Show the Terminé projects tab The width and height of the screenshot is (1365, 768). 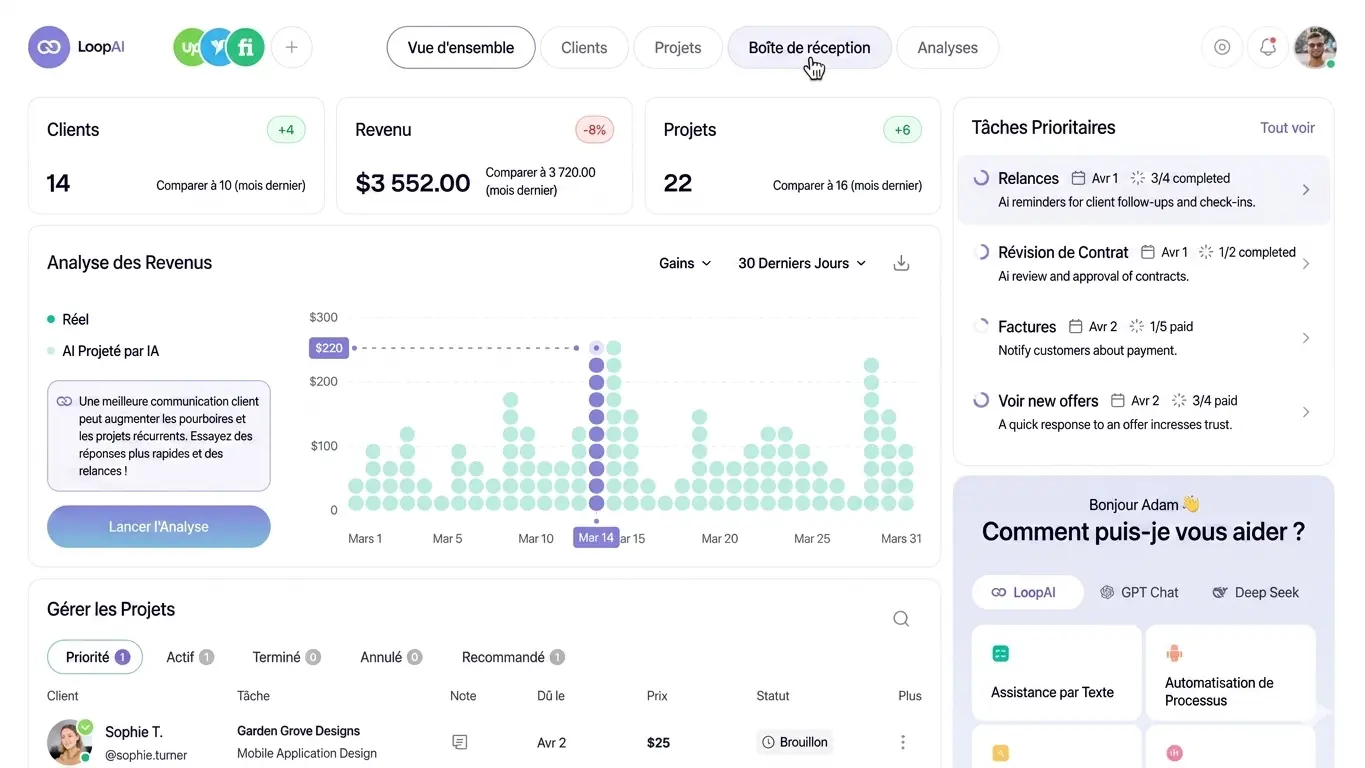click(286, 657)
